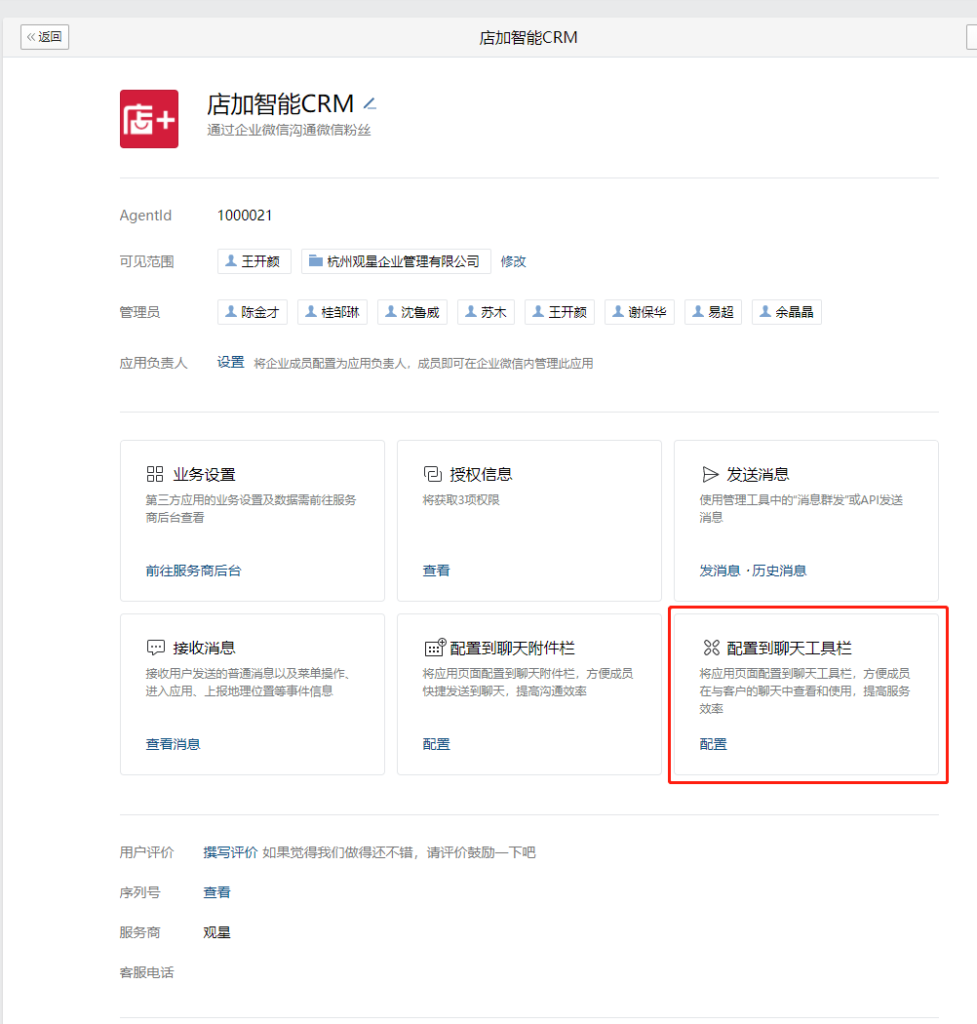Select administrator 桂邹琳
The width and height of the screenshot is (977, 1024).
coord(332,312)
